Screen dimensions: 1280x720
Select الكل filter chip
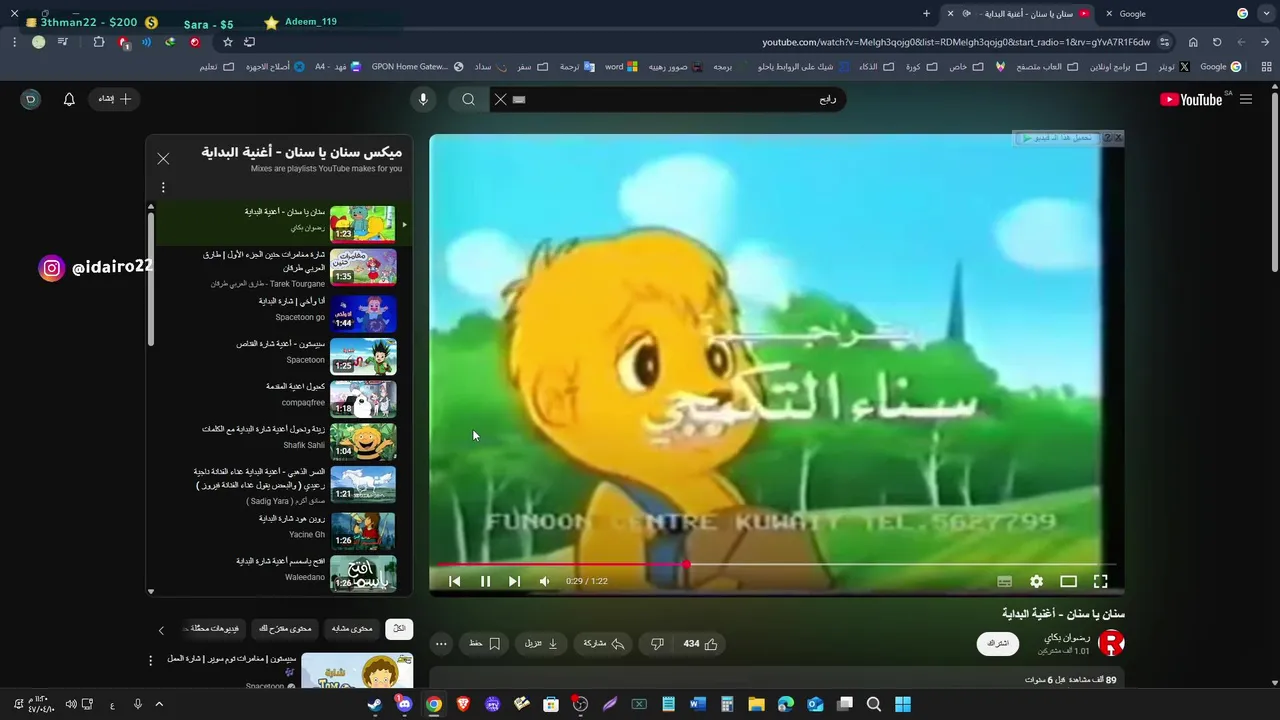[399, 629]
